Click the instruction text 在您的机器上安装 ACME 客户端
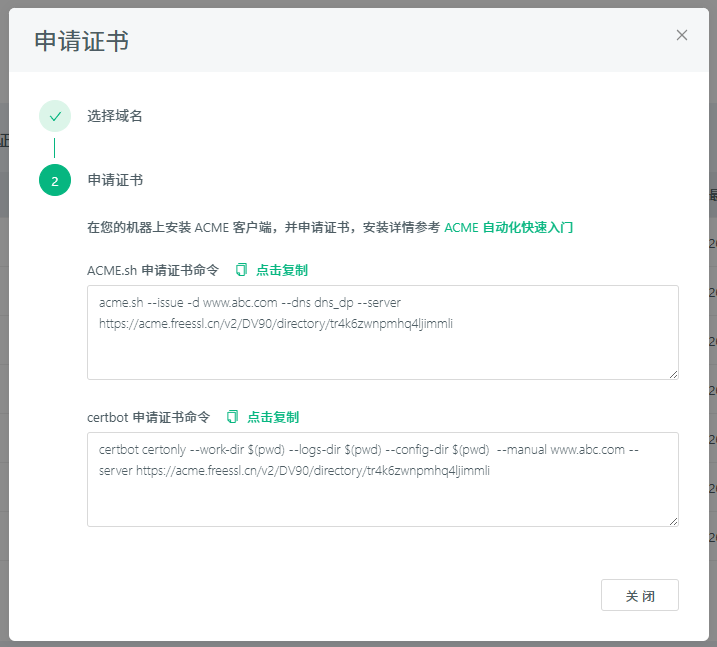 [x=179, y=227]
